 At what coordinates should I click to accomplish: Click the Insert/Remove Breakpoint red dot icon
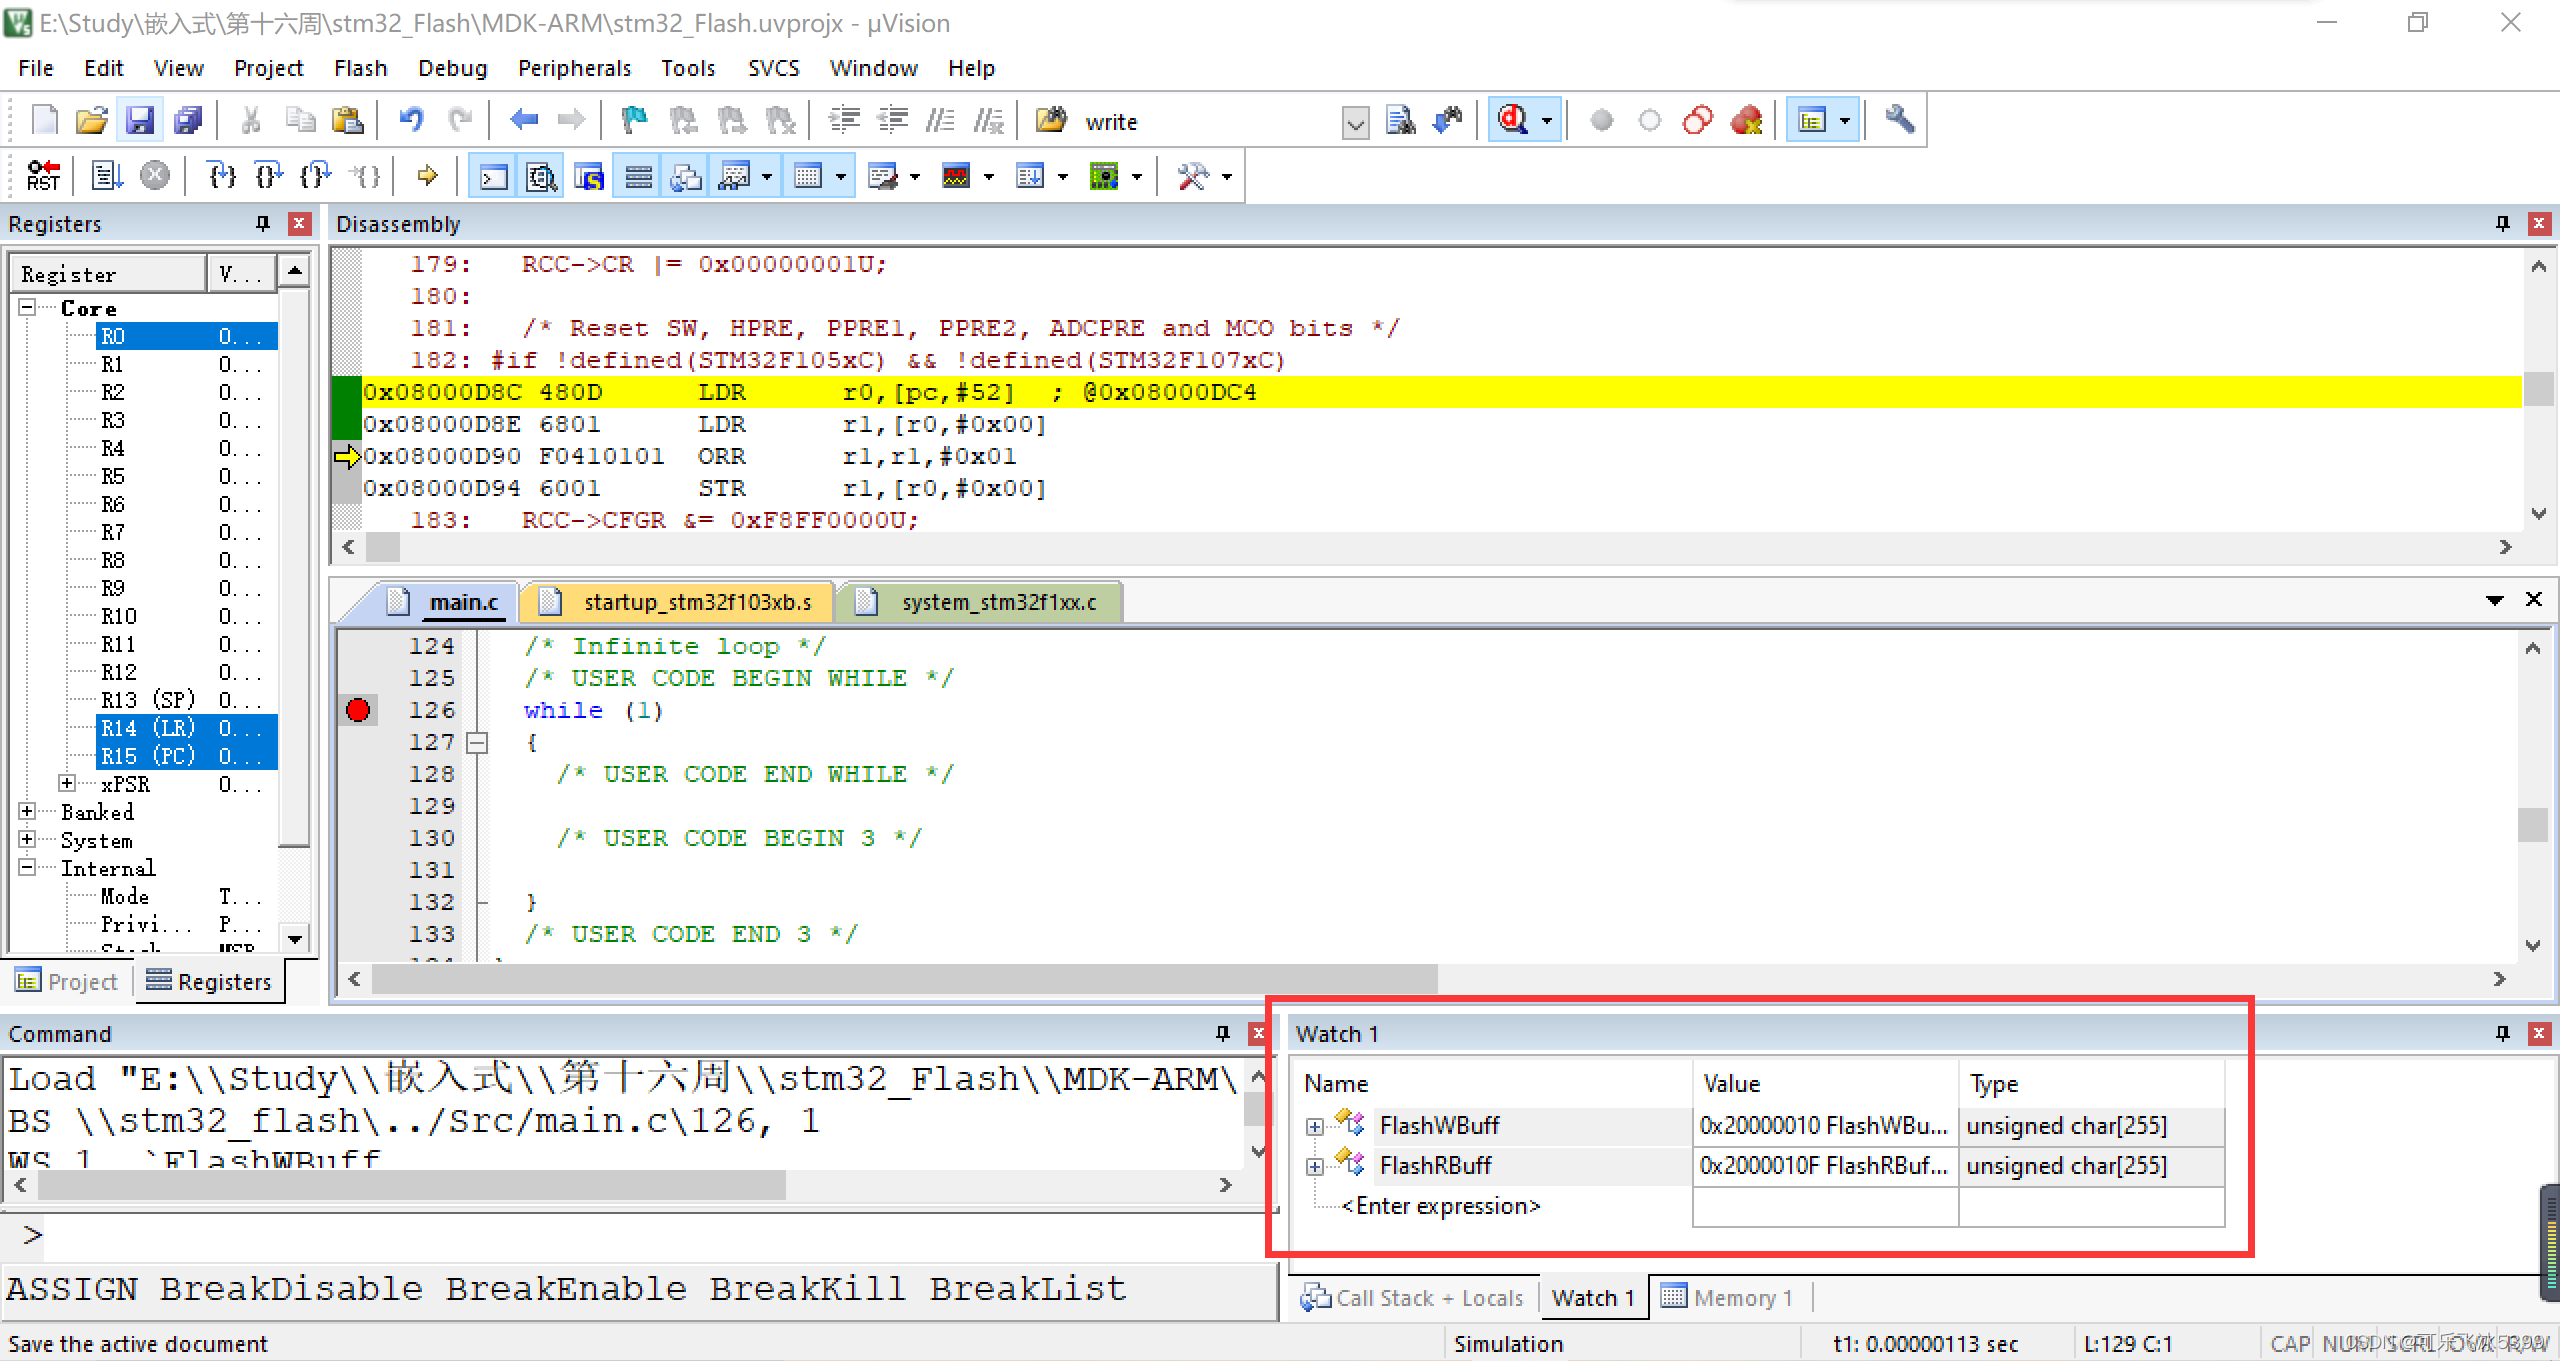1601,121
